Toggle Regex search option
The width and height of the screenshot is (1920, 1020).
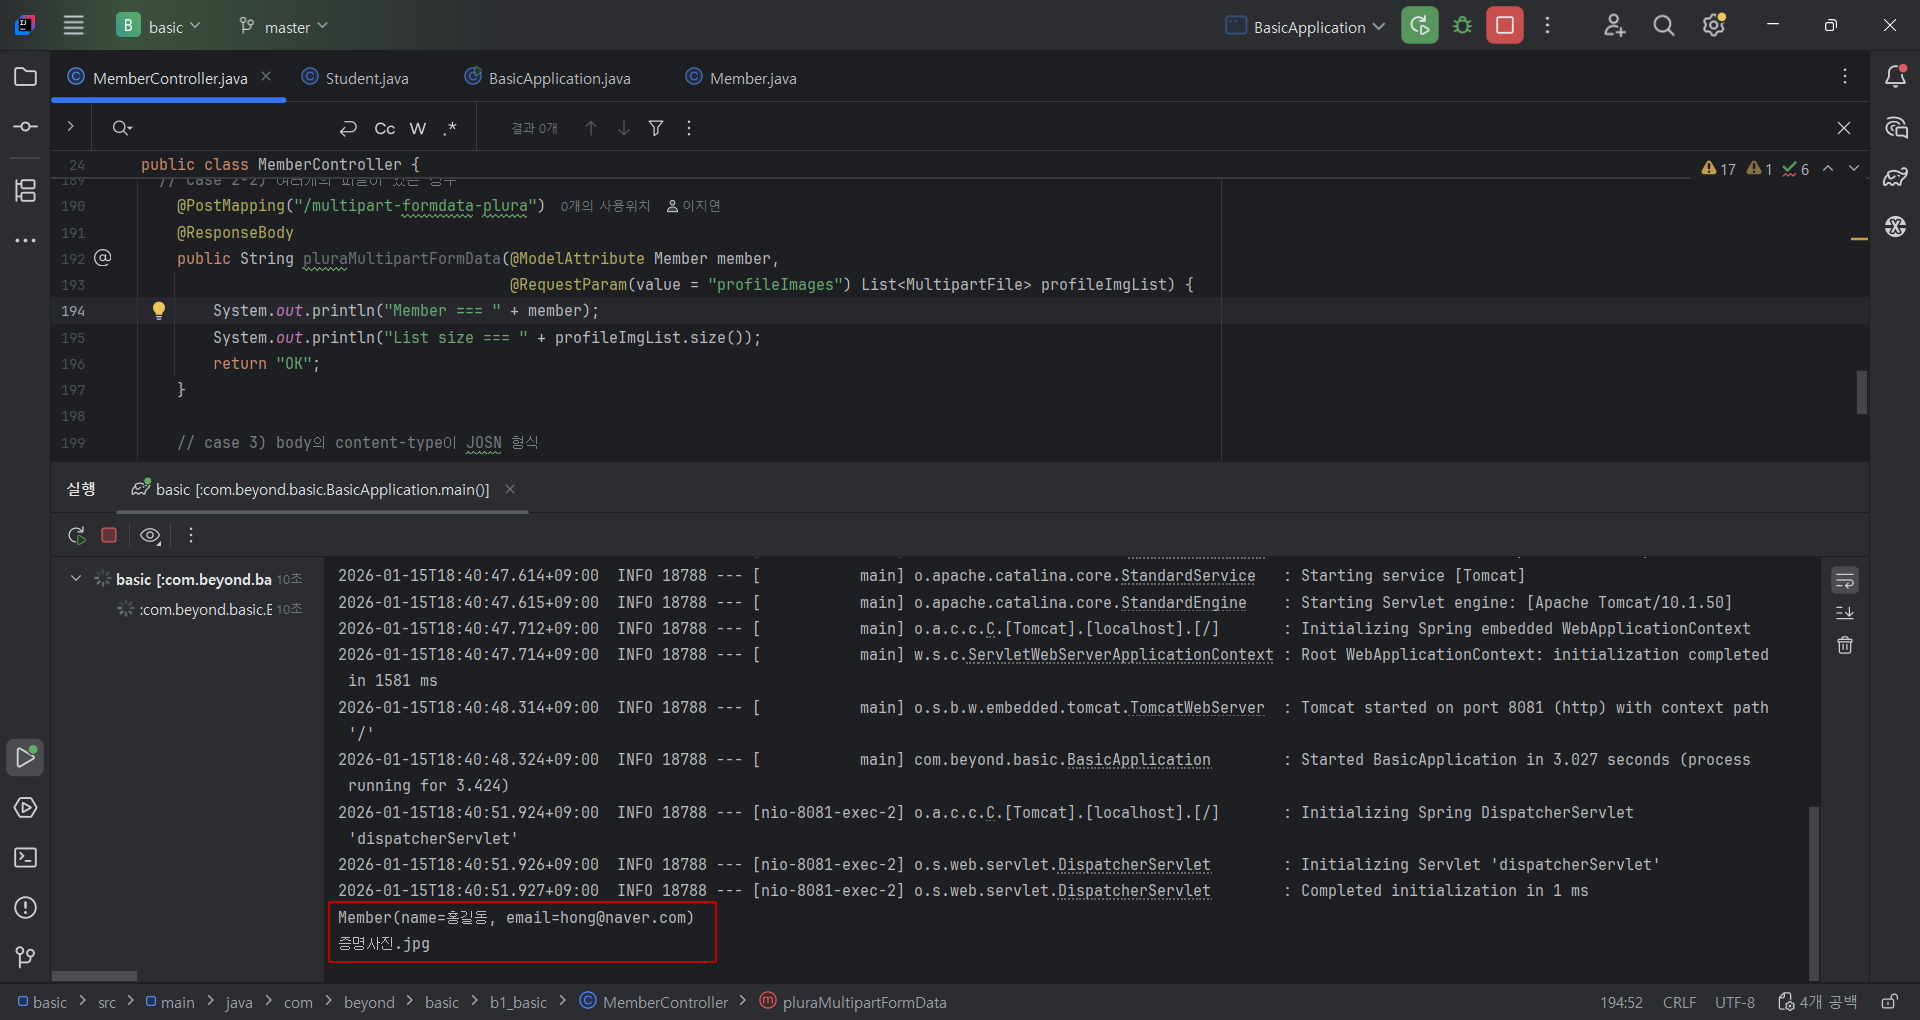[450, 128]
